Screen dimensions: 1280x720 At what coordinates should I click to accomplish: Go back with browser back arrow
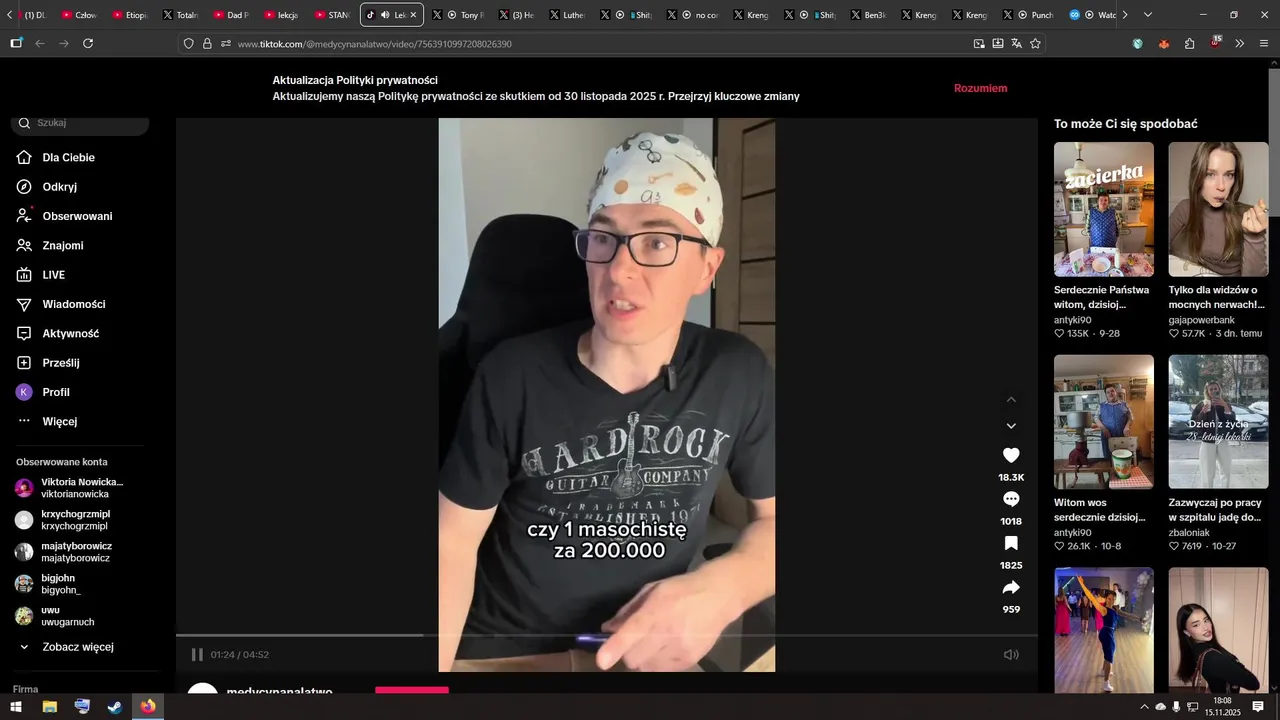coord(40,43)
